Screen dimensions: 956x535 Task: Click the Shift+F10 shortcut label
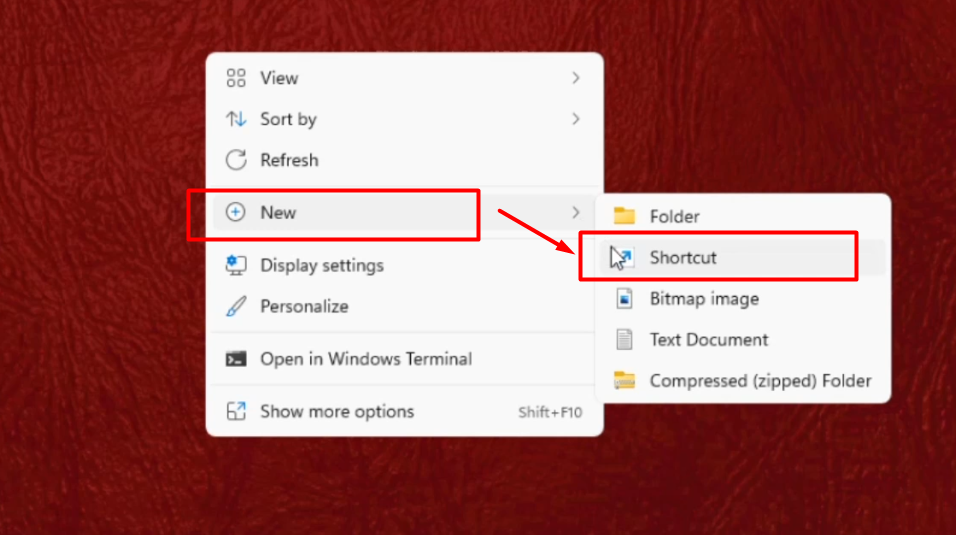(550, 412)
